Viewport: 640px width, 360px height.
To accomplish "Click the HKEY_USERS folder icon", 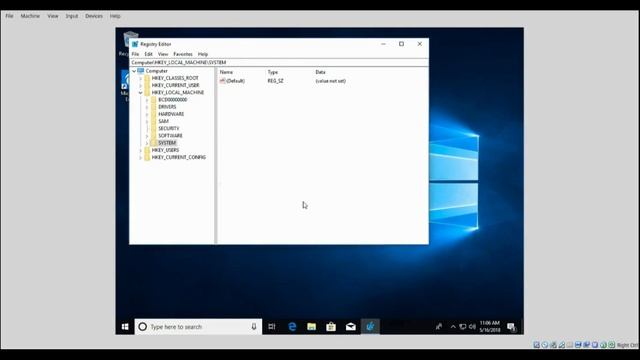I will pyautogui.click(x=147, y=150).
